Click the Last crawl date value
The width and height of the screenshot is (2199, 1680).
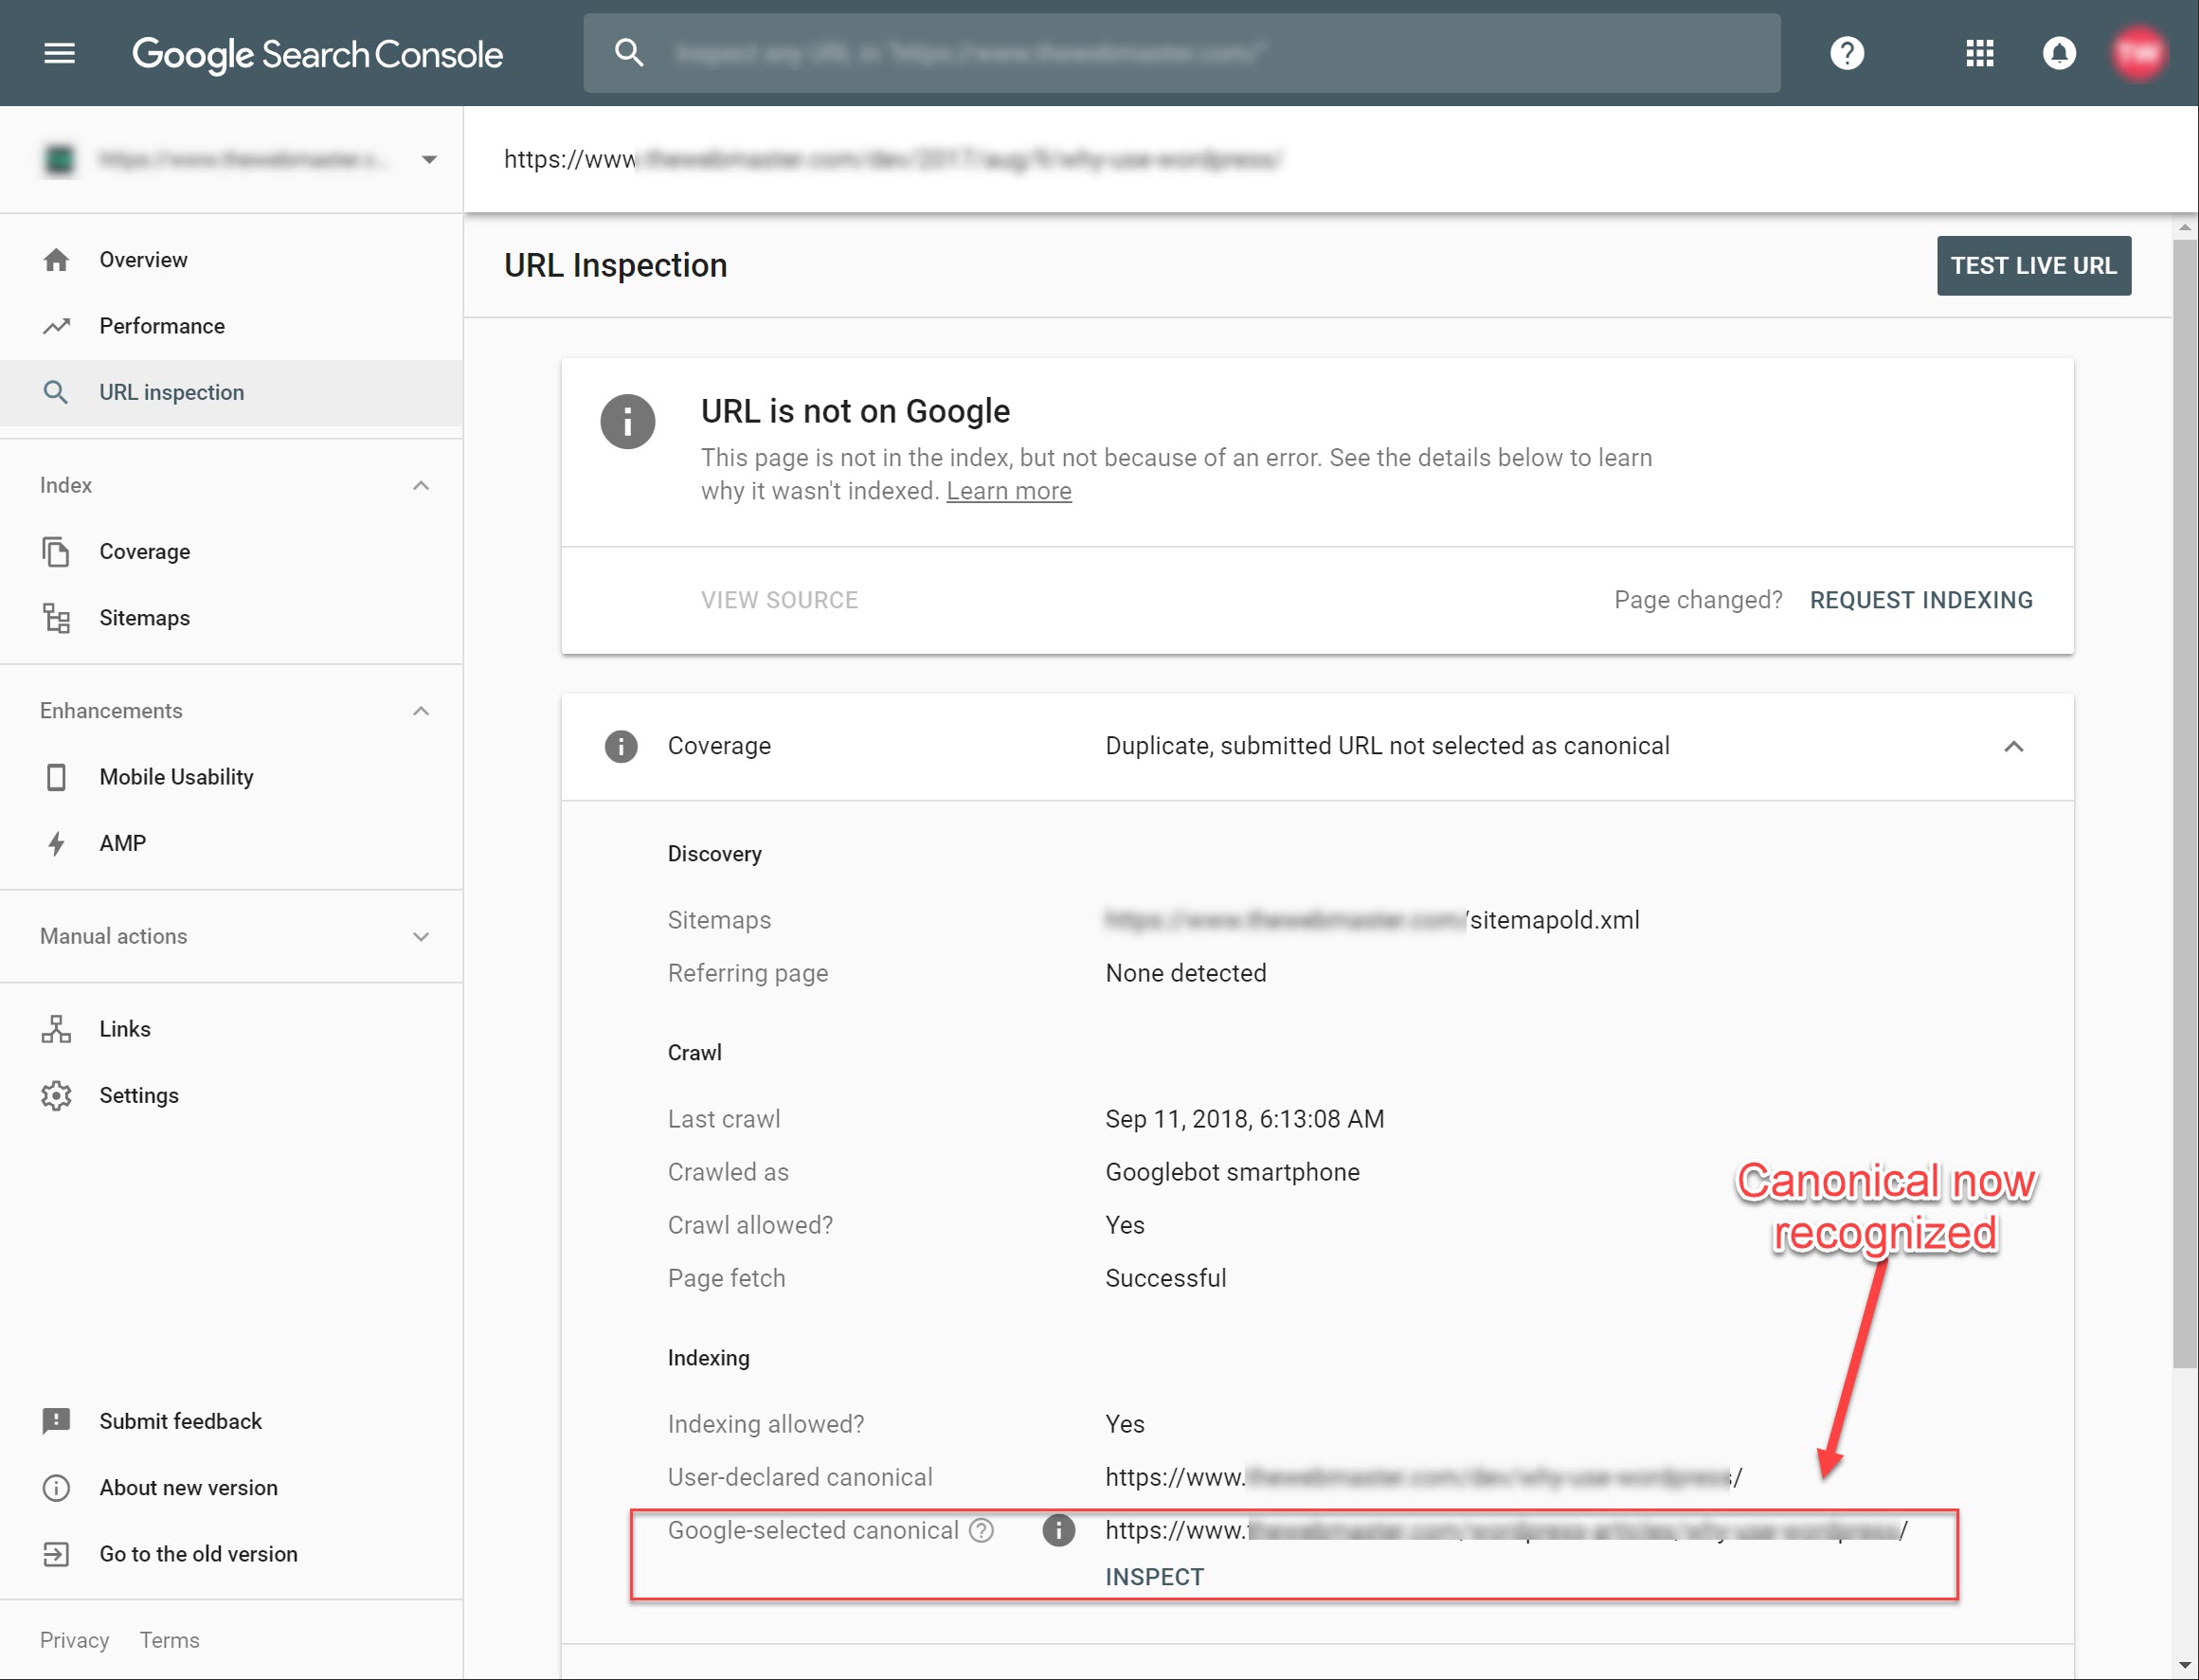pos(1244,1119)
